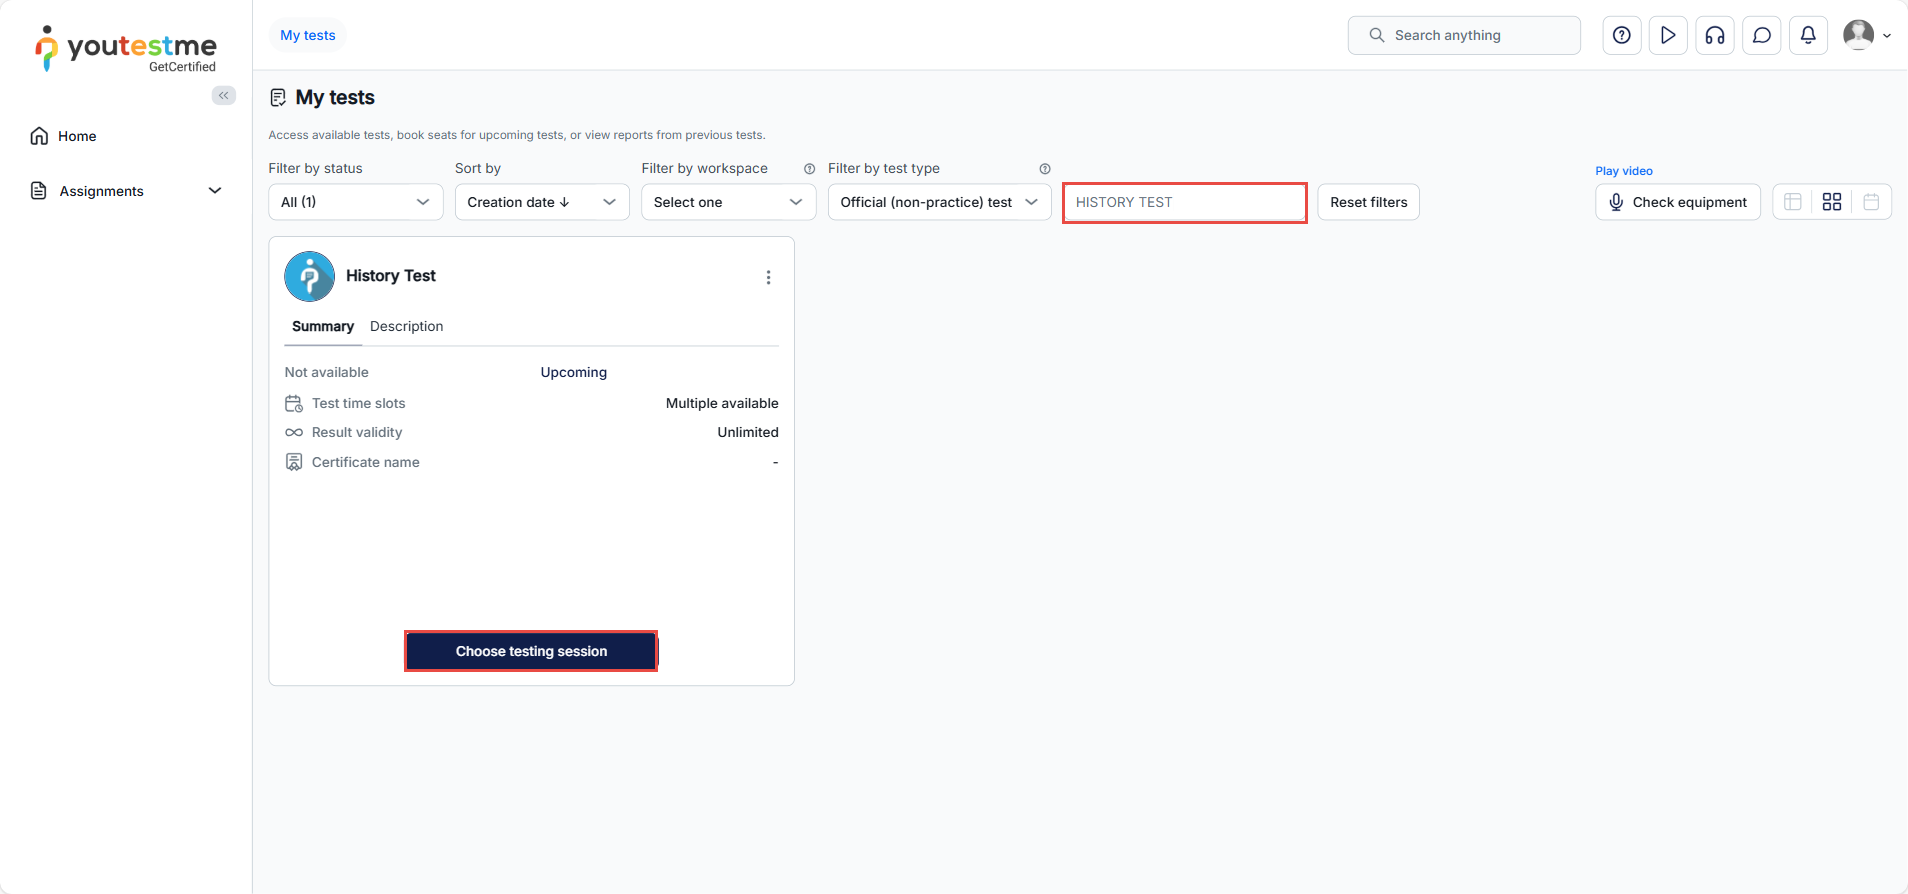The height and width of the screenshot is (894, 1908).
Task: Switch to calendar view
Action: pos(1870,202)
